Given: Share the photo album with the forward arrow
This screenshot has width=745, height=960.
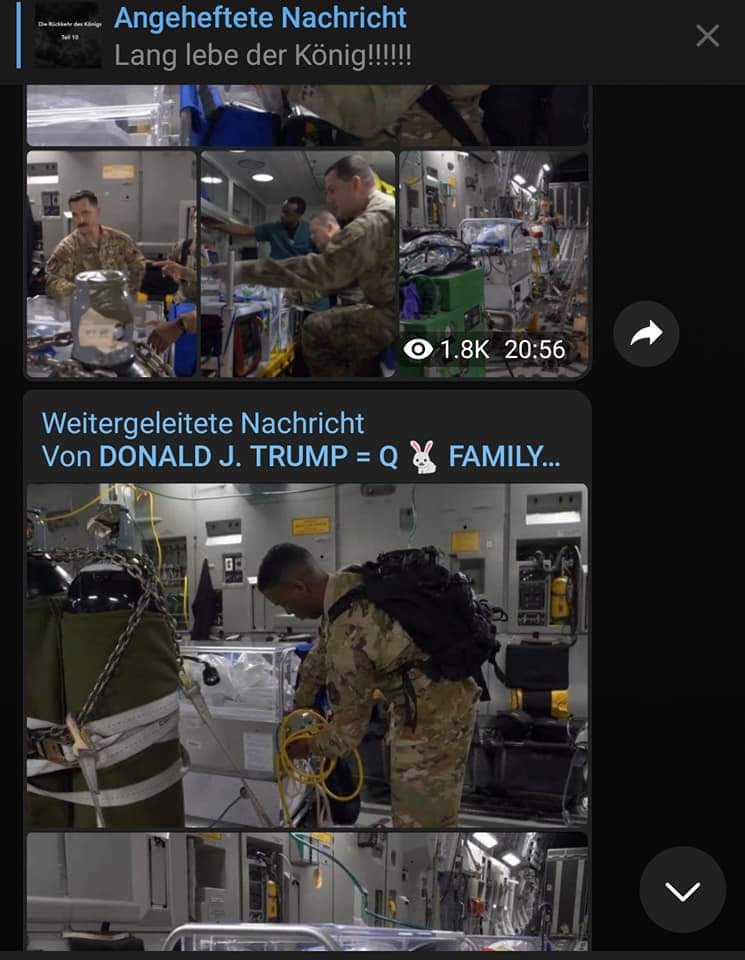Looking at the screenshot, I should pyautogui.click(x=646, y=334).
